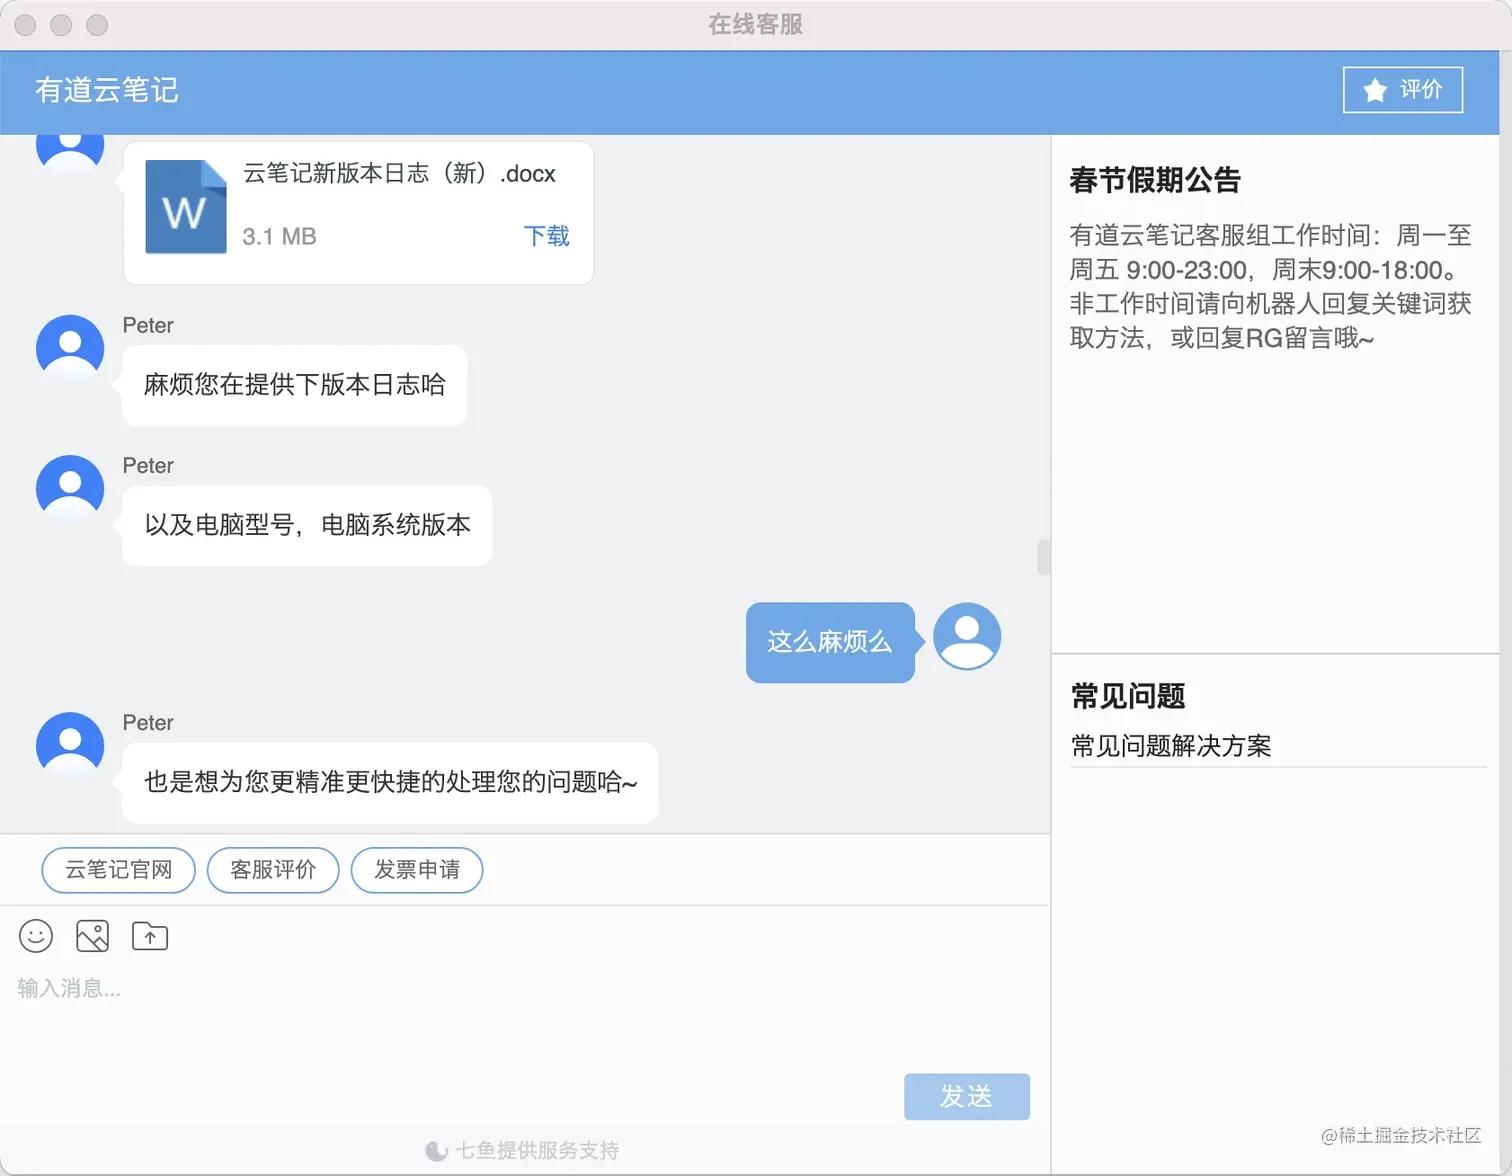Click the 发送 send button
The height and width of the screenshot is (1176, 1512).
(967, 1097)
